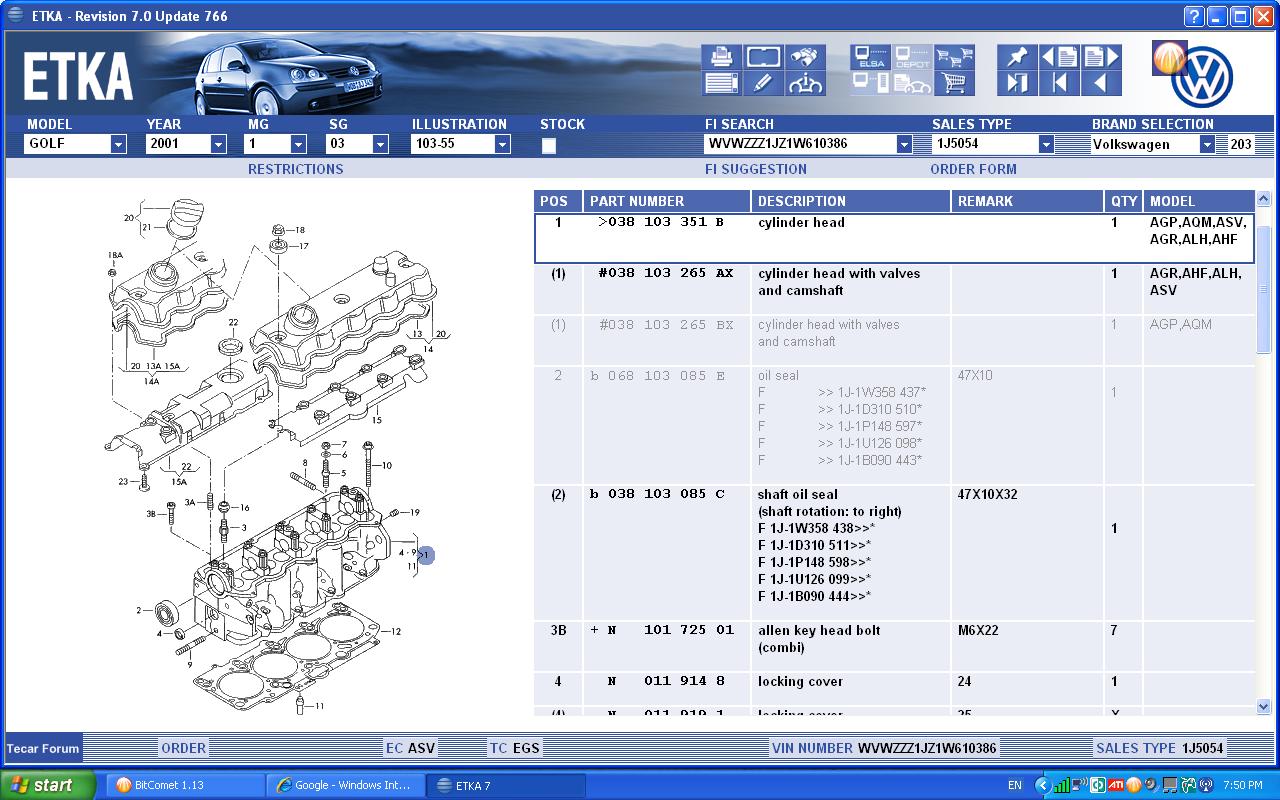Click the EN language indicator in tray
Image resolution: width=1280 pixels, height=800 pixels.
click(1015, 785)
